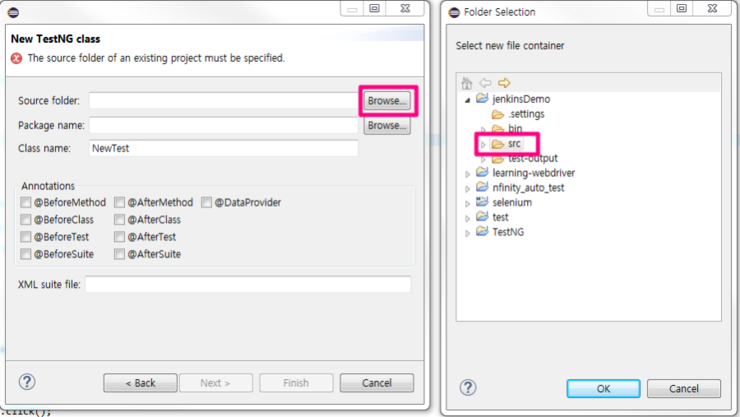Select the test project in tree
This screenshot has width=740, height=417.
492,217
